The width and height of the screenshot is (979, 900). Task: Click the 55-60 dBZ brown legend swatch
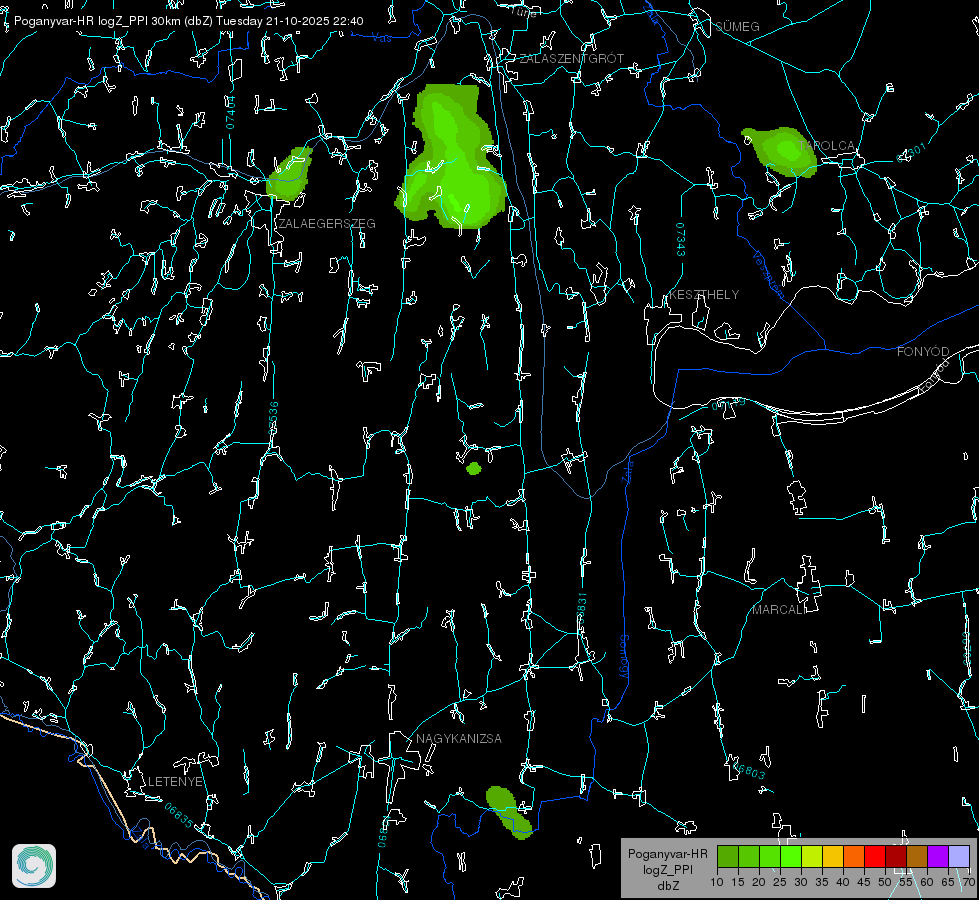(x=917, y=857)
